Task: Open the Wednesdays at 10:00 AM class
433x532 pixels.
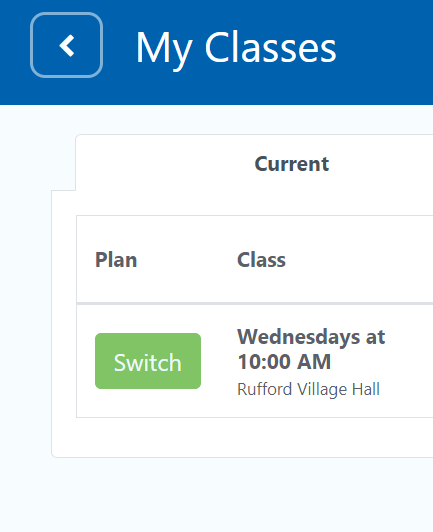Action: pos(311,349)
